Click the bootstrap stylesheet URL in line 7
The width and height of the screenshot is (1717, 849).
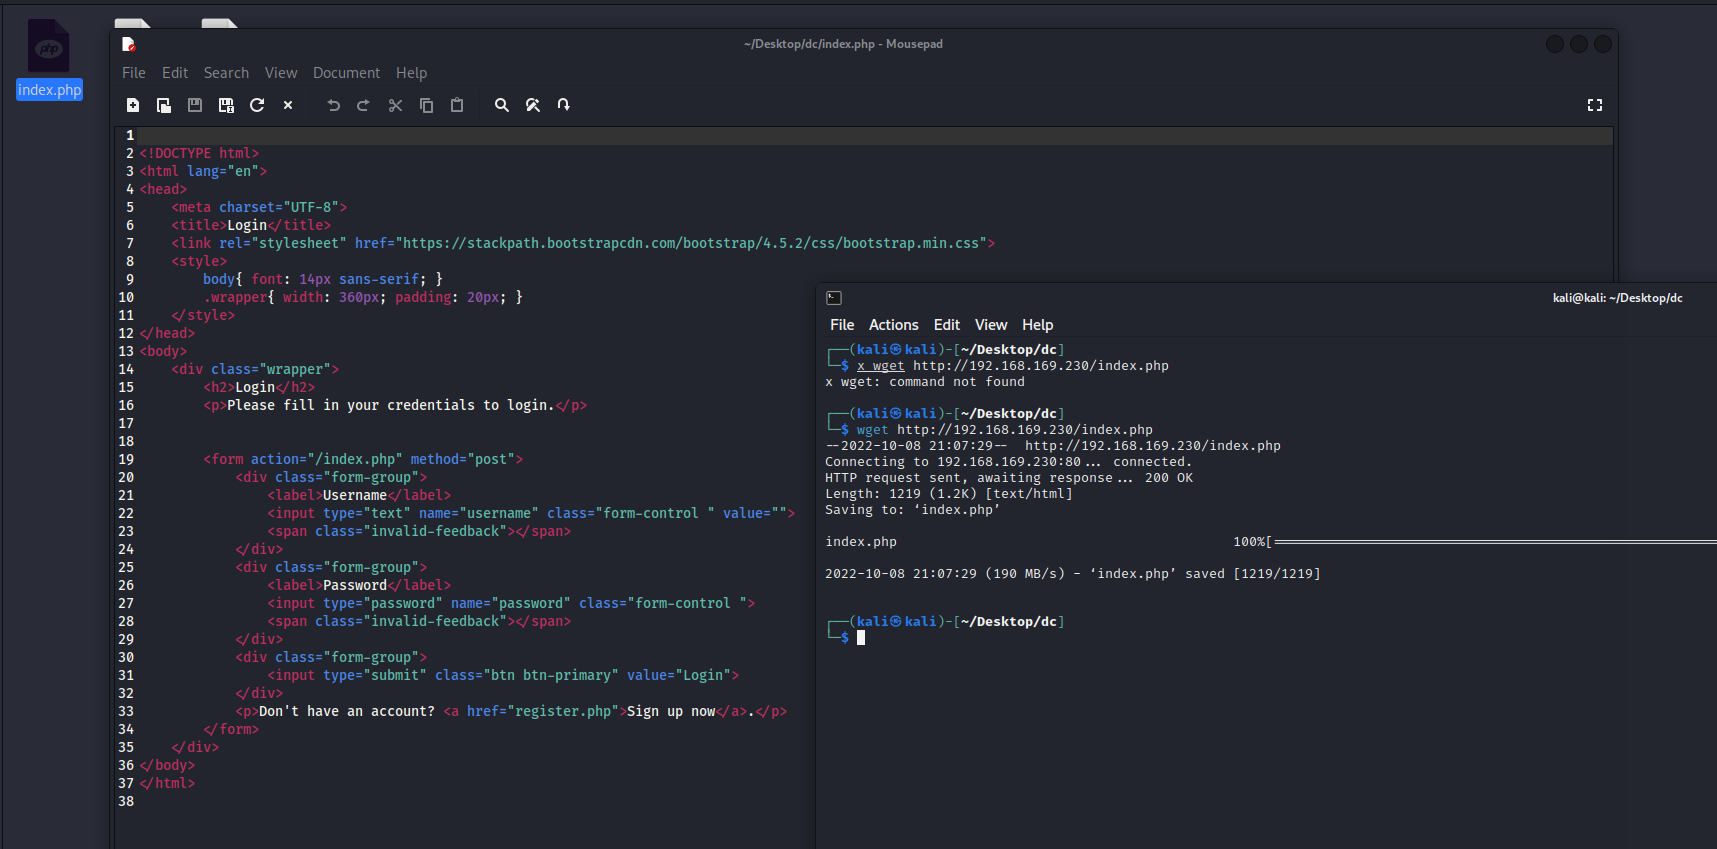click(x=694, y=243)
